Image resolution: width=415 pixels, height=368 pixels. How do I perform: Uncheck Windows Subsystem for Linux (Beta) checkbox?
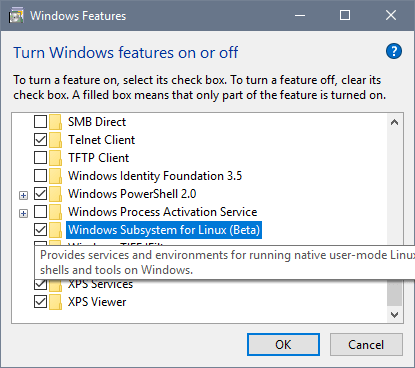tap(40, 230)
